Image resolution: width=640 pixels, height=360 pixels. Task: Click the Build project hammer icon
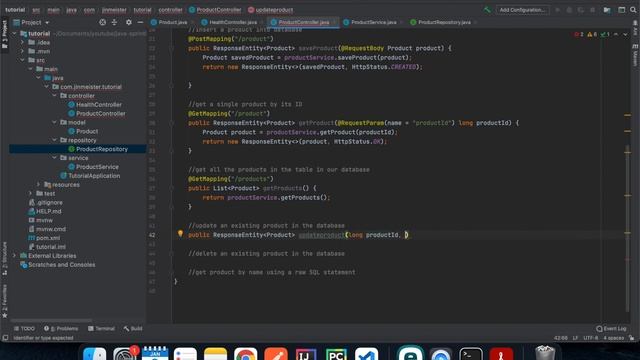(487, 10)
